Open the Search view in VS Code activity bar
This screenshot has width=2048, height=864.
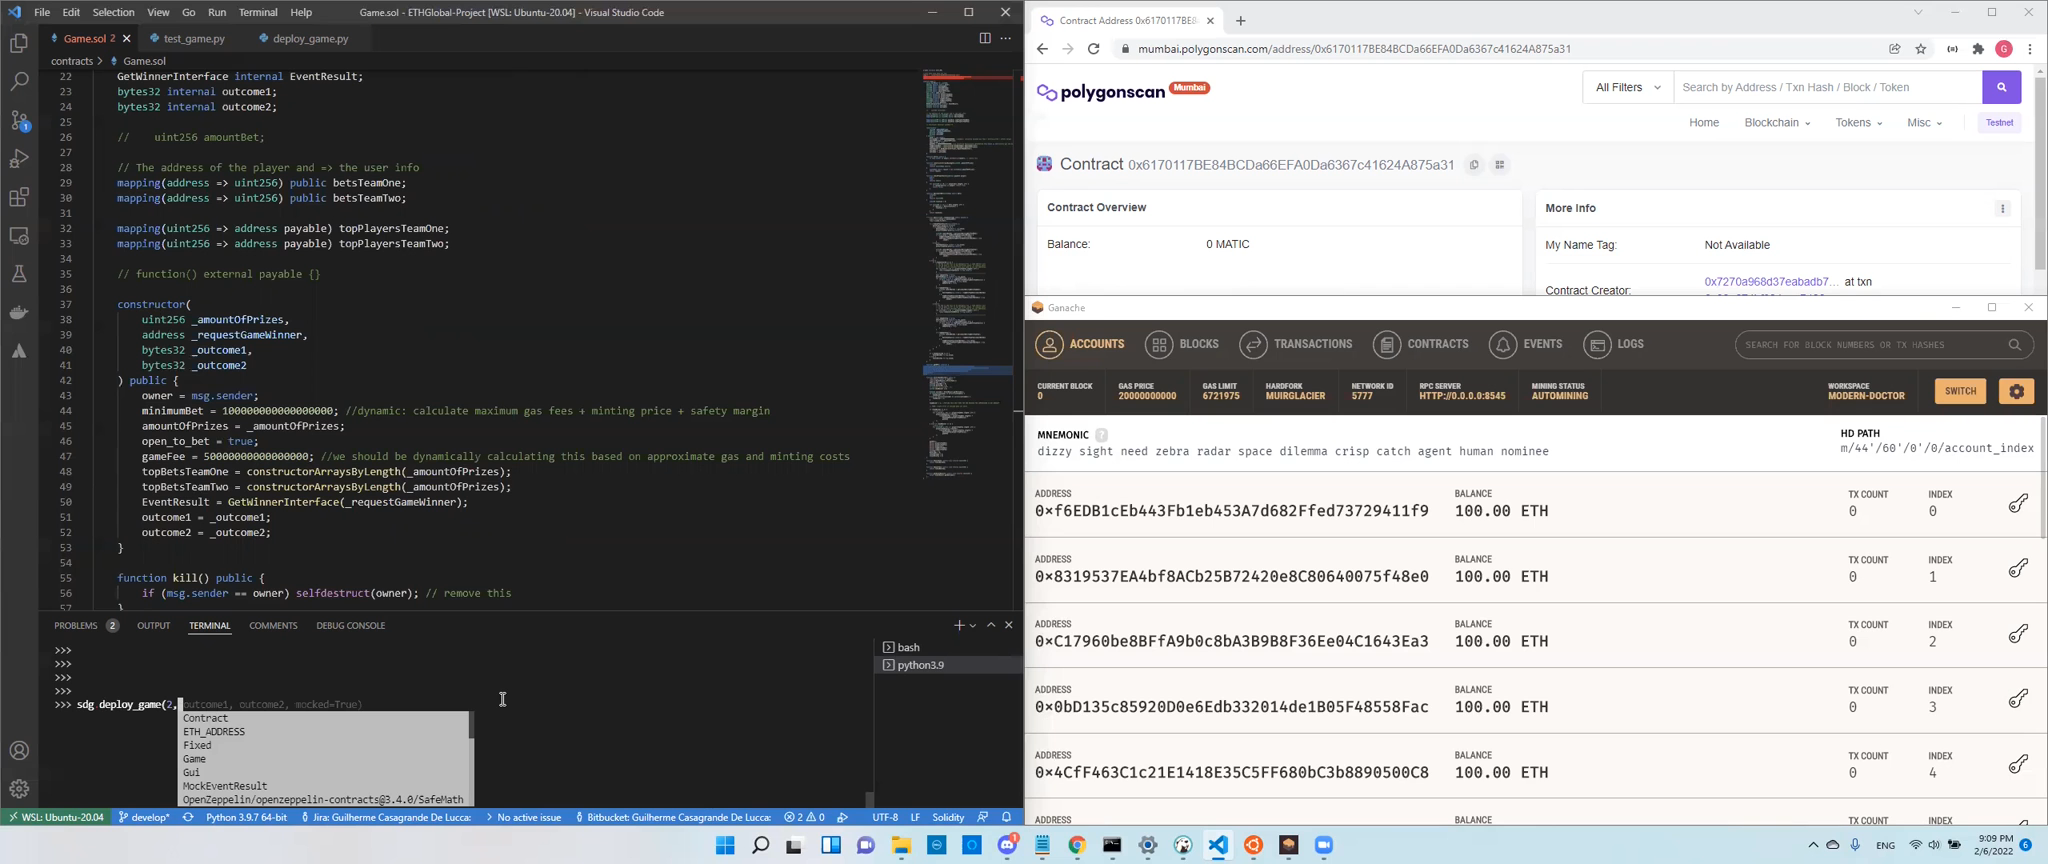point(19,82)
